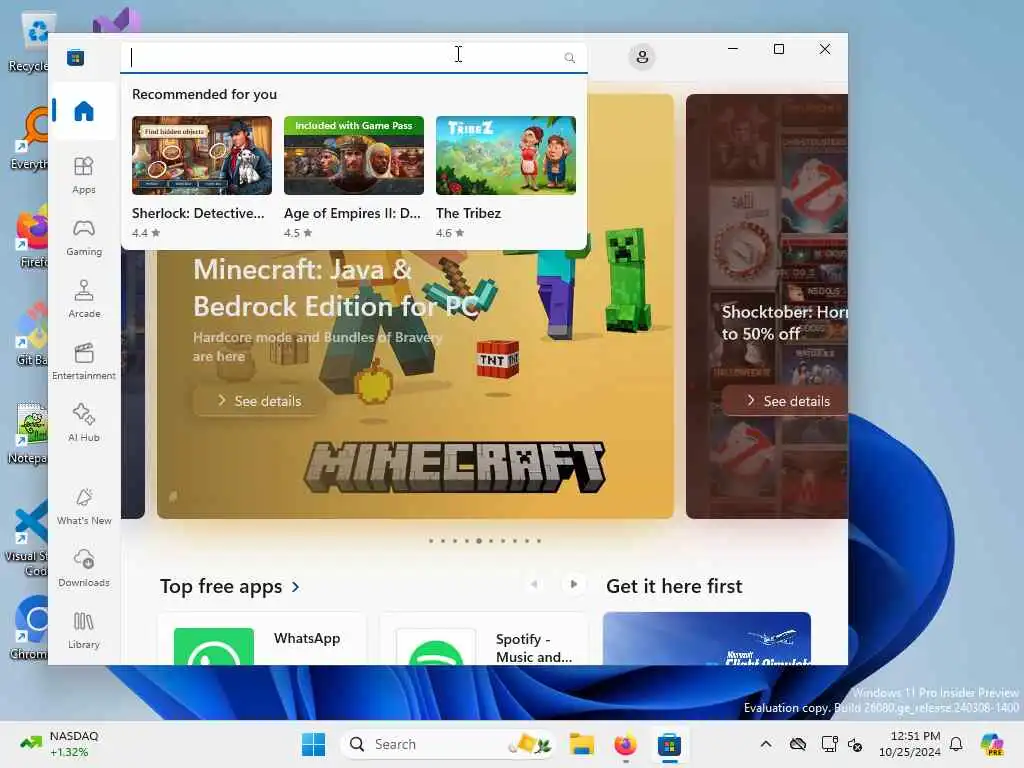Open the Apps section
Viewport: 1024px width, 768px height.
click(84, 175)
